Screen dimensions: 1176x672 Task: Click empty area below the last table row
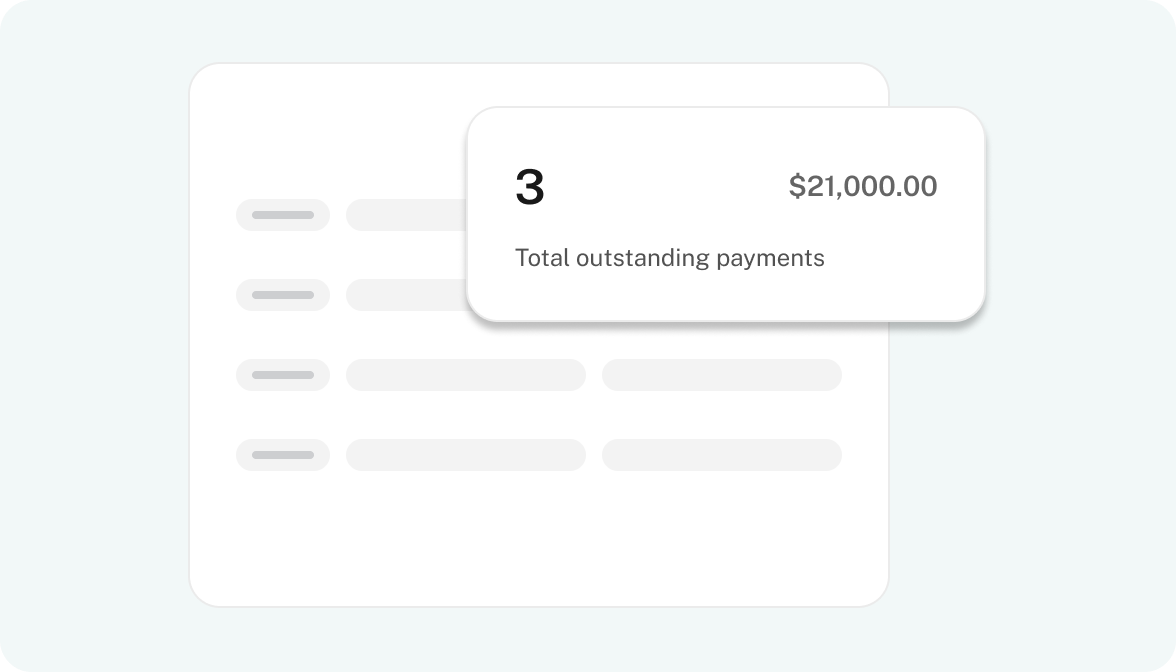coord(538,536)
